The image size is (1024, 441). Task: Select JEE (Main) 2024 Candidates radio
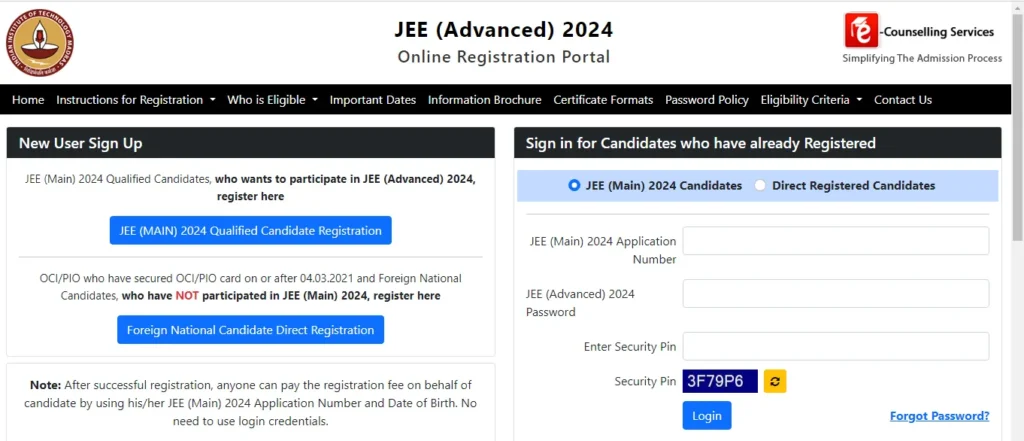(574, 186)
